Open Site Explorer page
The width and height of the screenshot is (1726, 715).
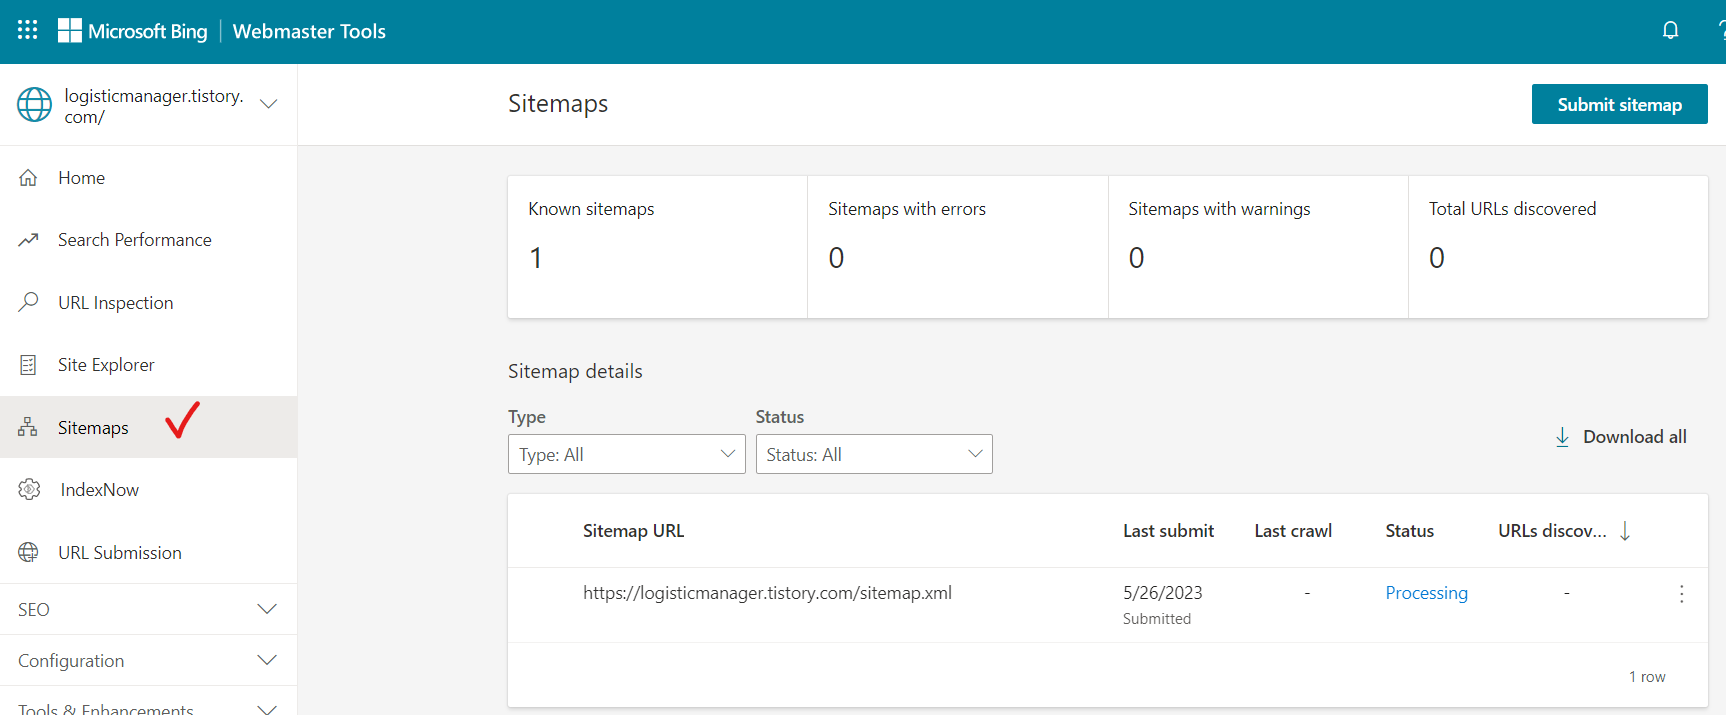148,365
